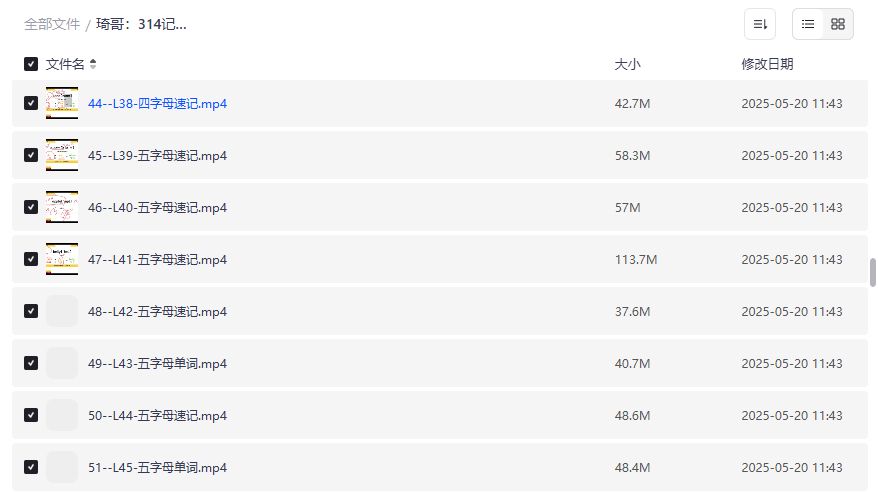This screenshot has width=878, height=495.
Task: Click the vertical scrollbar thumb
Action: [x=872, y=272]
